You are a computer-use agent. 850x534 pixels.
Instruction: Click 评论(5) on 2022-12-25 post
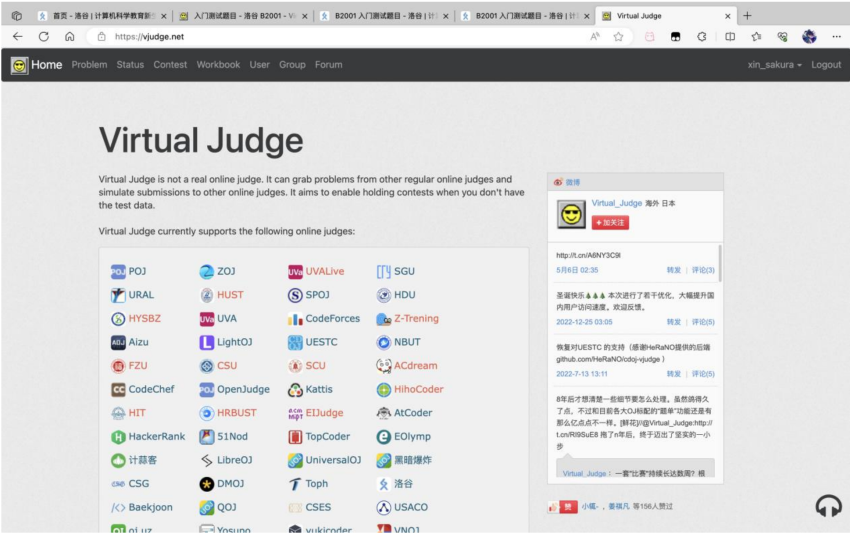pos(703,322)
